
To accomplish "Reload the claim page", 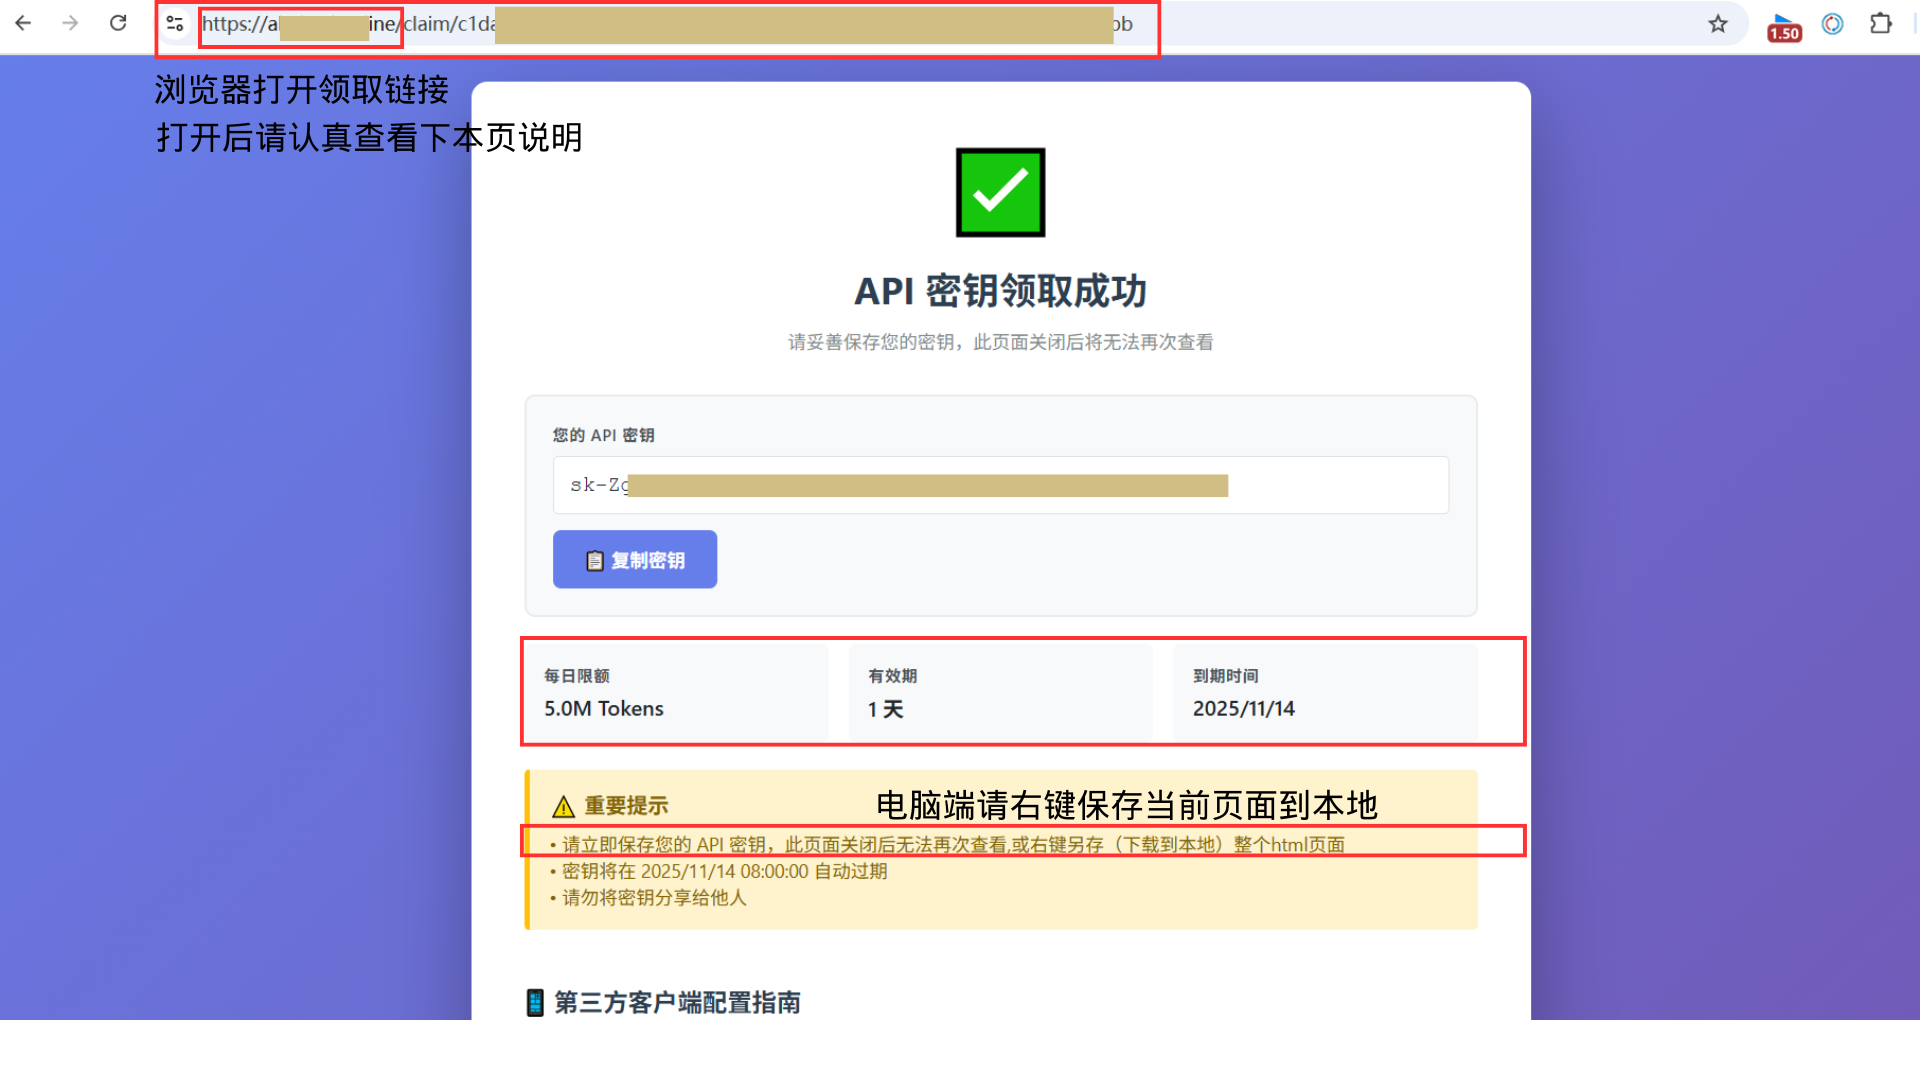I will (118, 24).
